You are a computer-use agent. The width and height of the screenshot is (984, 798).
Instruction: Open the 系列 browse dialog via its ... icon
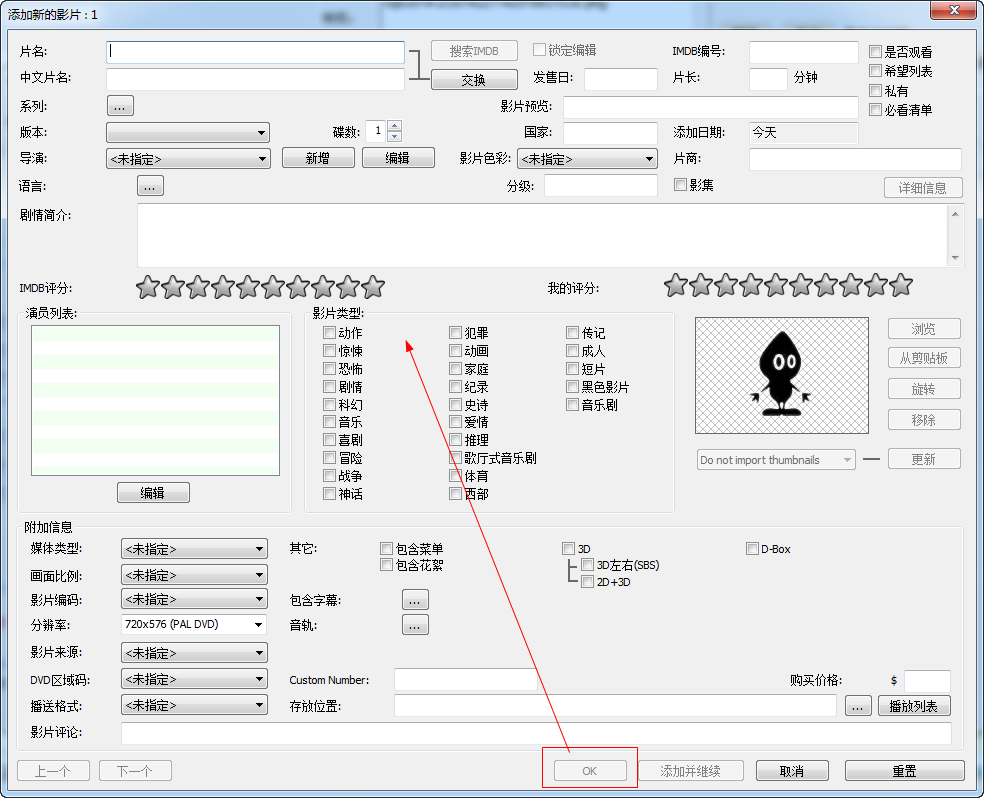120,105
